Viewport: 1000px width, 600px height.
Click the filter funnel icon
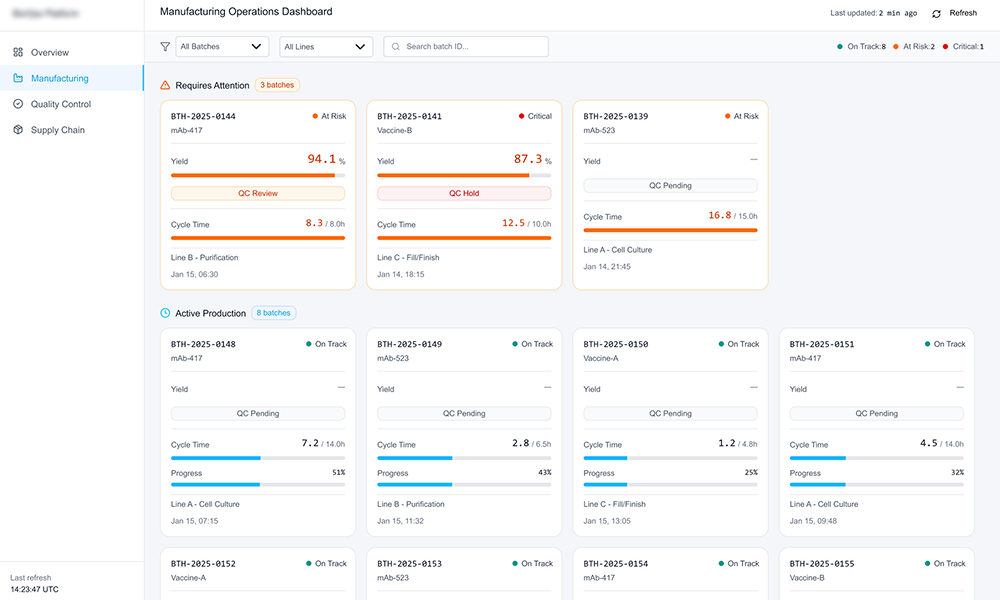(x=165, y=46)
